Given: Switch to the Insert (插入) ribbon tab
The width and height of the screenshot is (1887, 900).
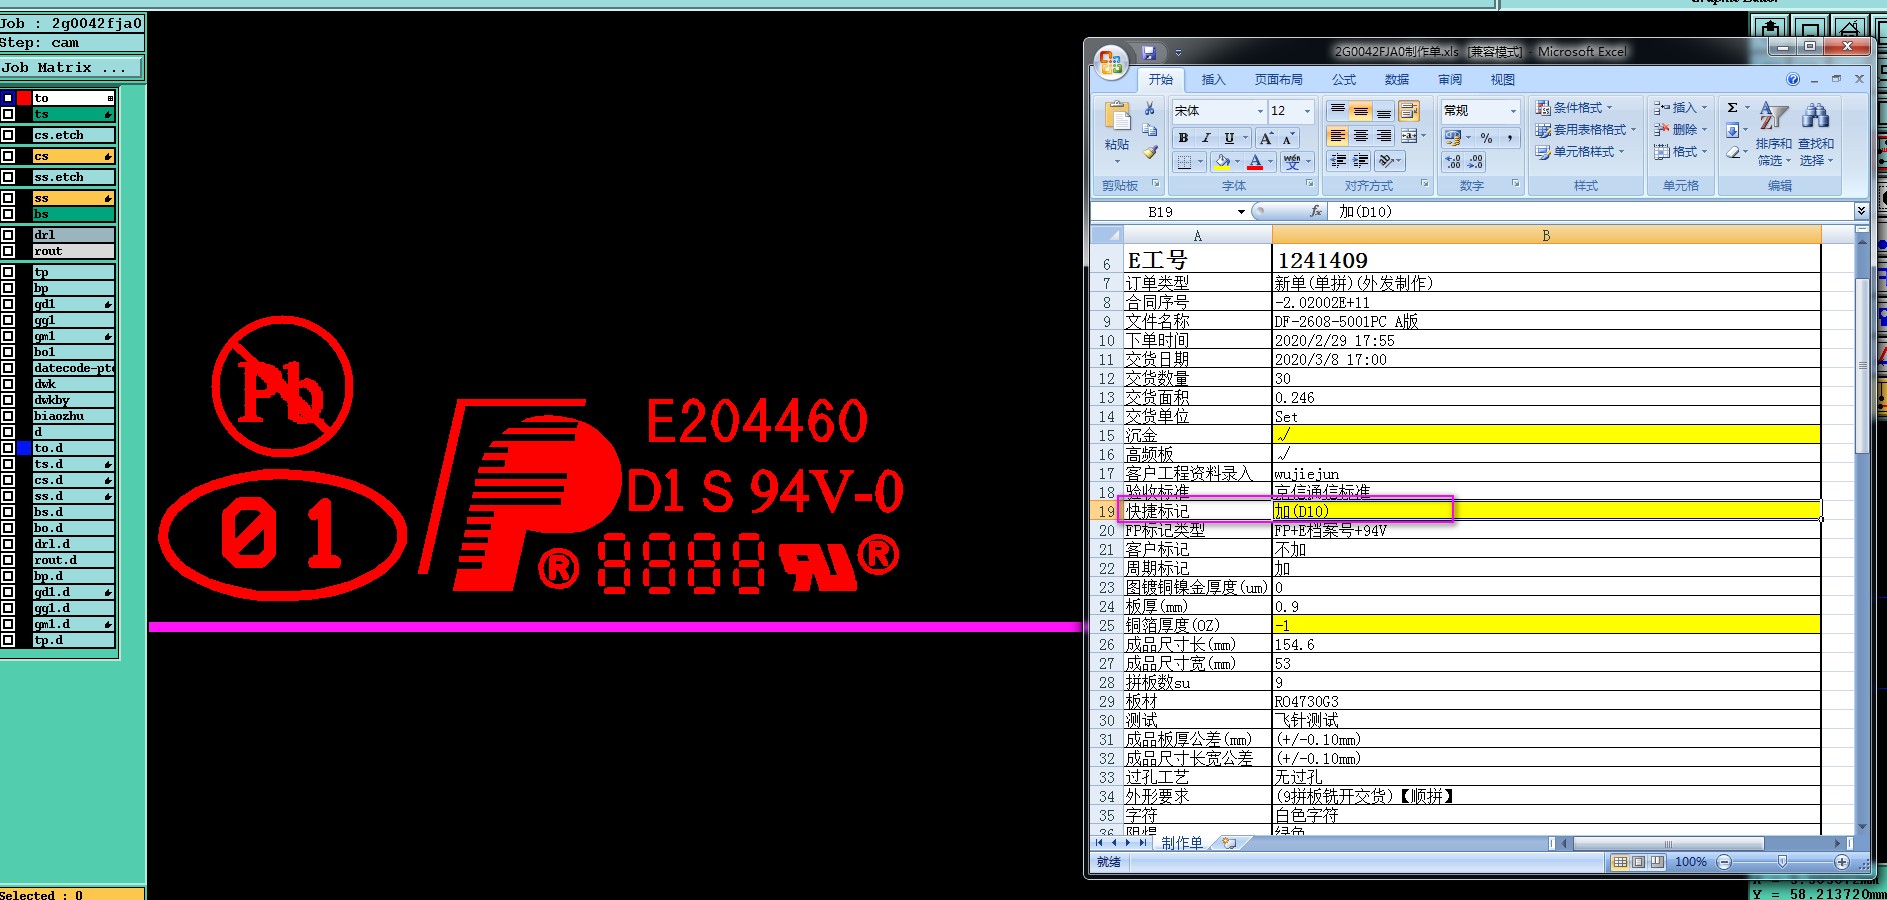Looking at the screenshot, I should pos(1213,80).
